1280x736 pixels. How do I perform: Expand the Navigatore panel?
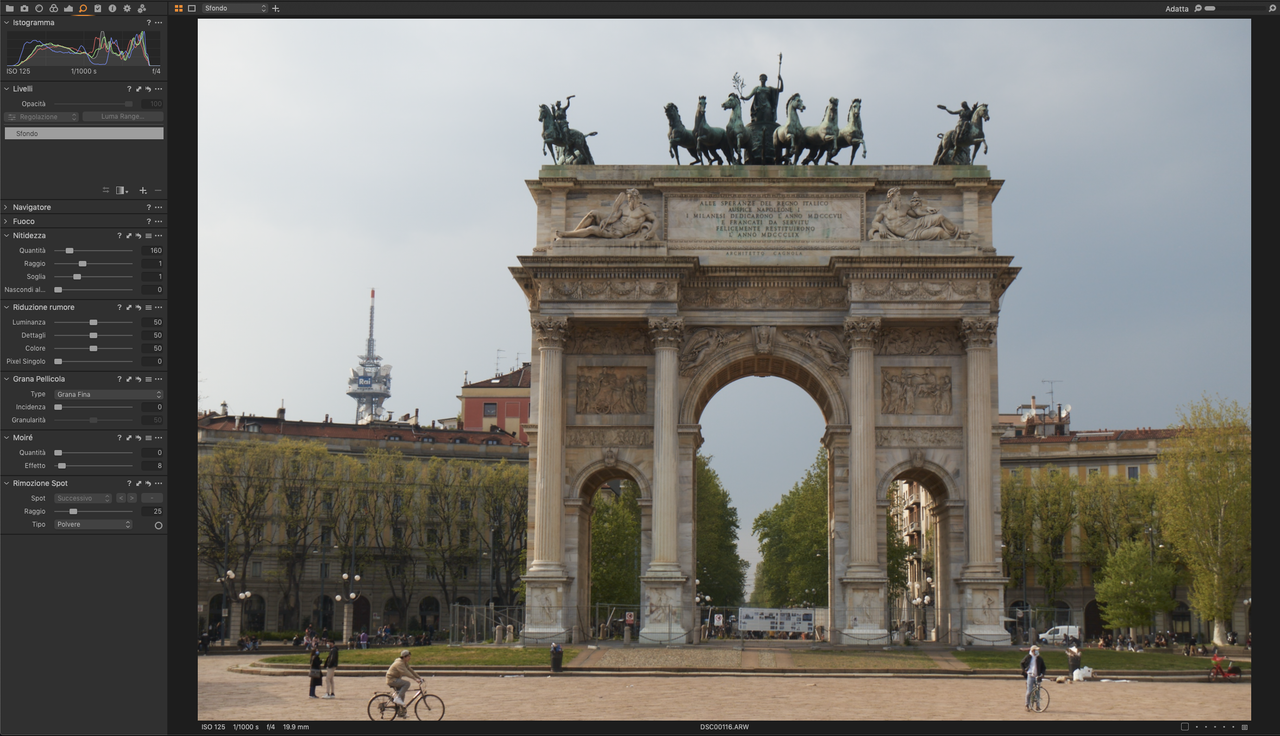[6, 207]
